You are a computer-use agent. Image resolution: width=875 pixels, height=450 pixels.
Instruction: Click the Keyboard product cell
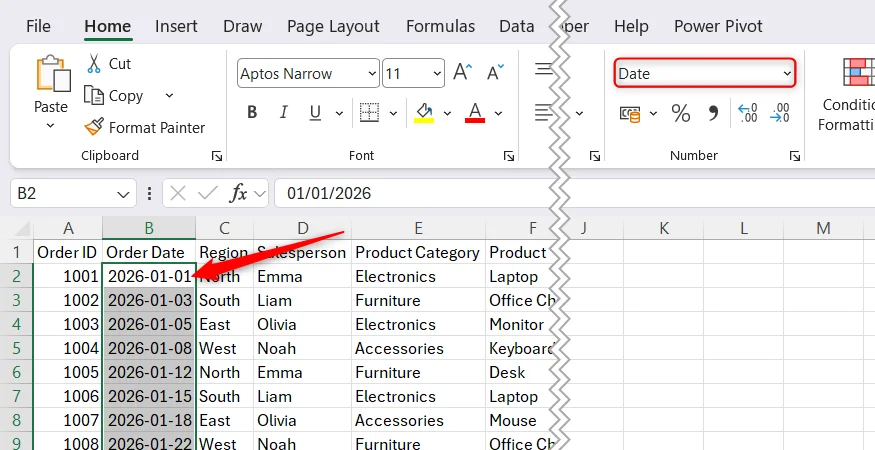tap(522, 348)
